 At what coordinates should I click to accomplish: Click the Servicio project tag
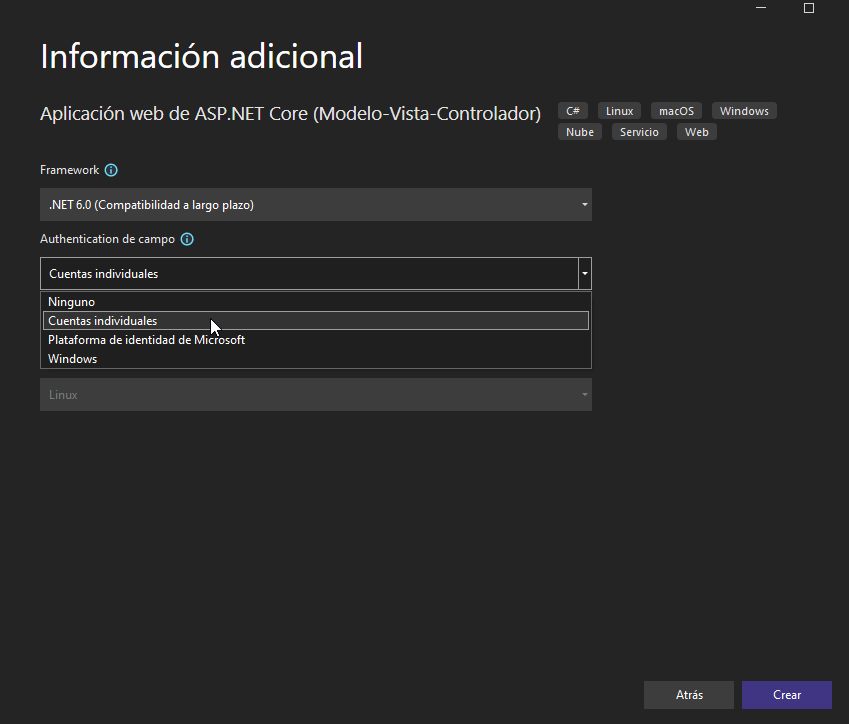coord(638,131)
